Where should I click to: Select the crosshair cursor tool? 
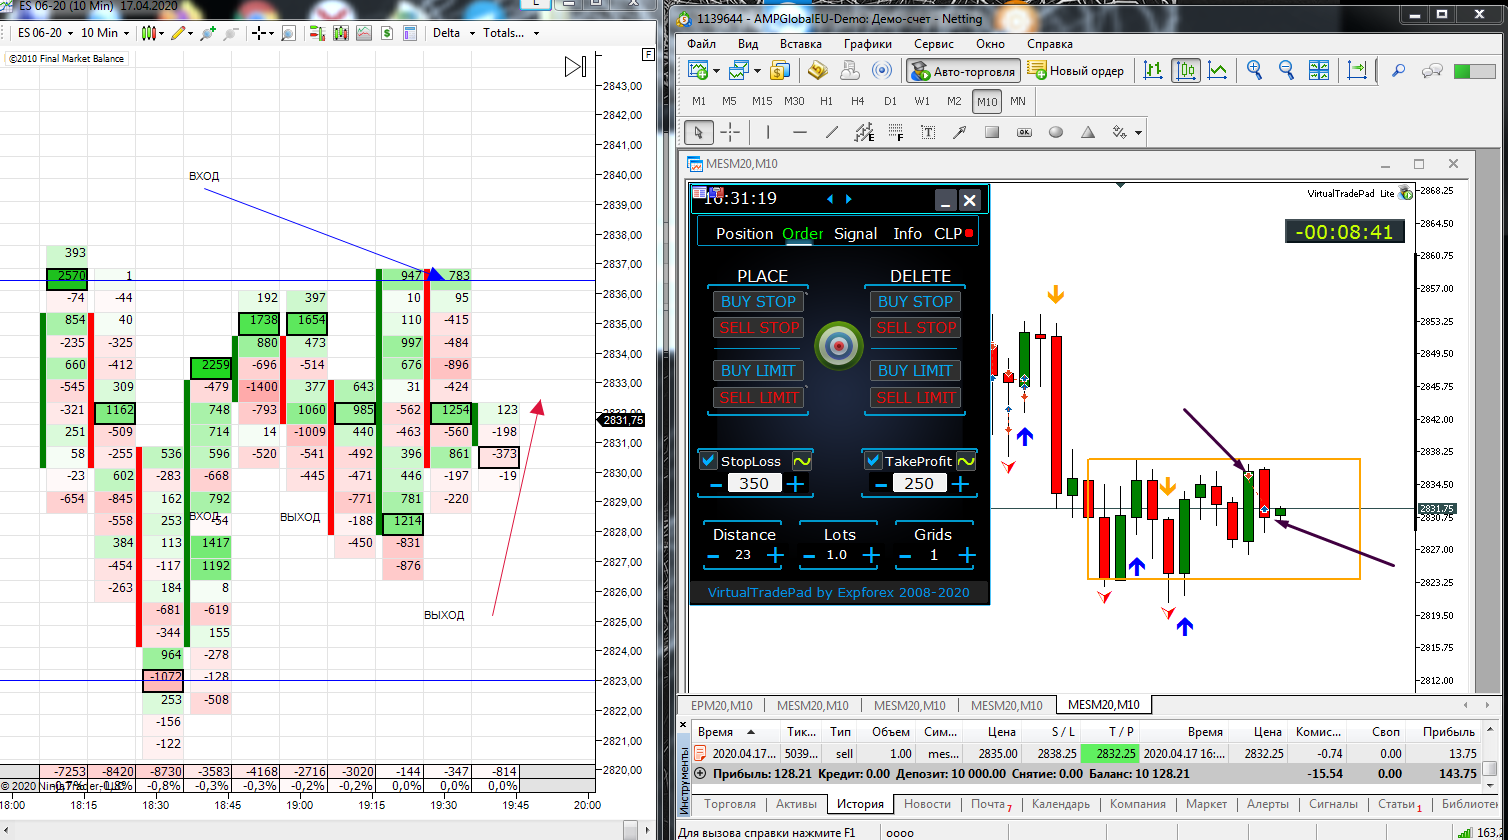[730, 131]
